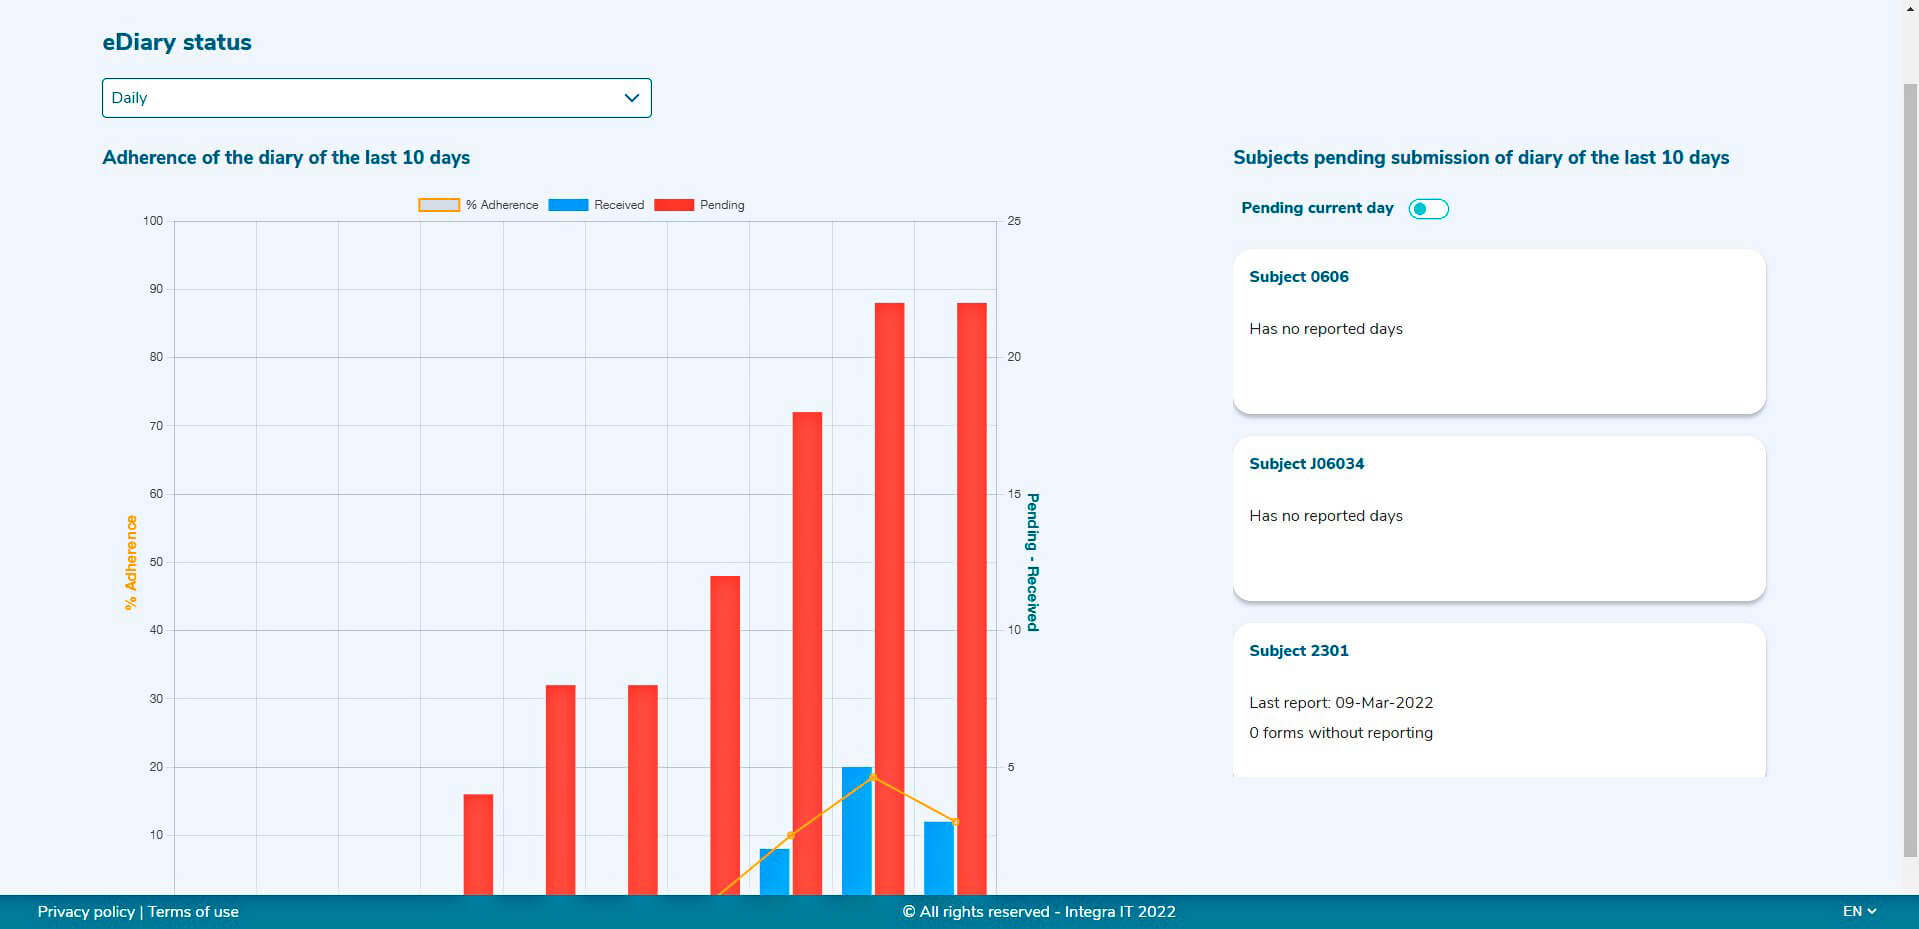Click the % Adherence legend swatch
Image resolution: width=1919 pixels, height=929 pixels.
tap(439, 205)
